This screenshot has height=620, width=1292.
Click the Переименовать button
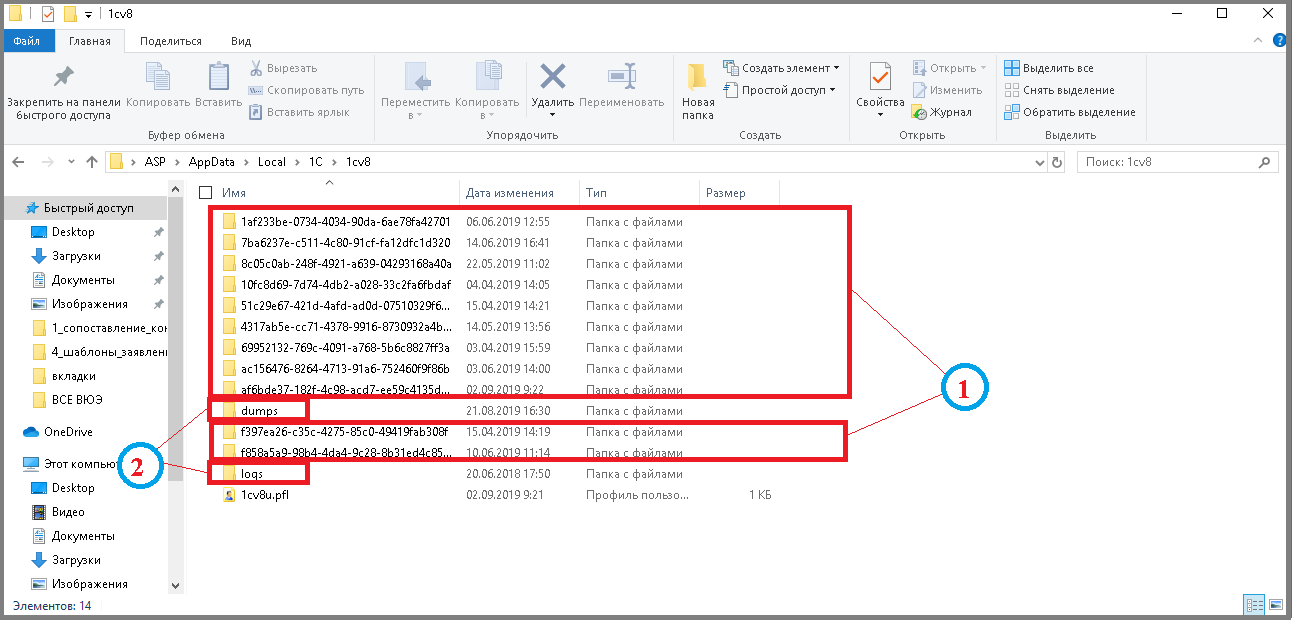coord(621,85)
